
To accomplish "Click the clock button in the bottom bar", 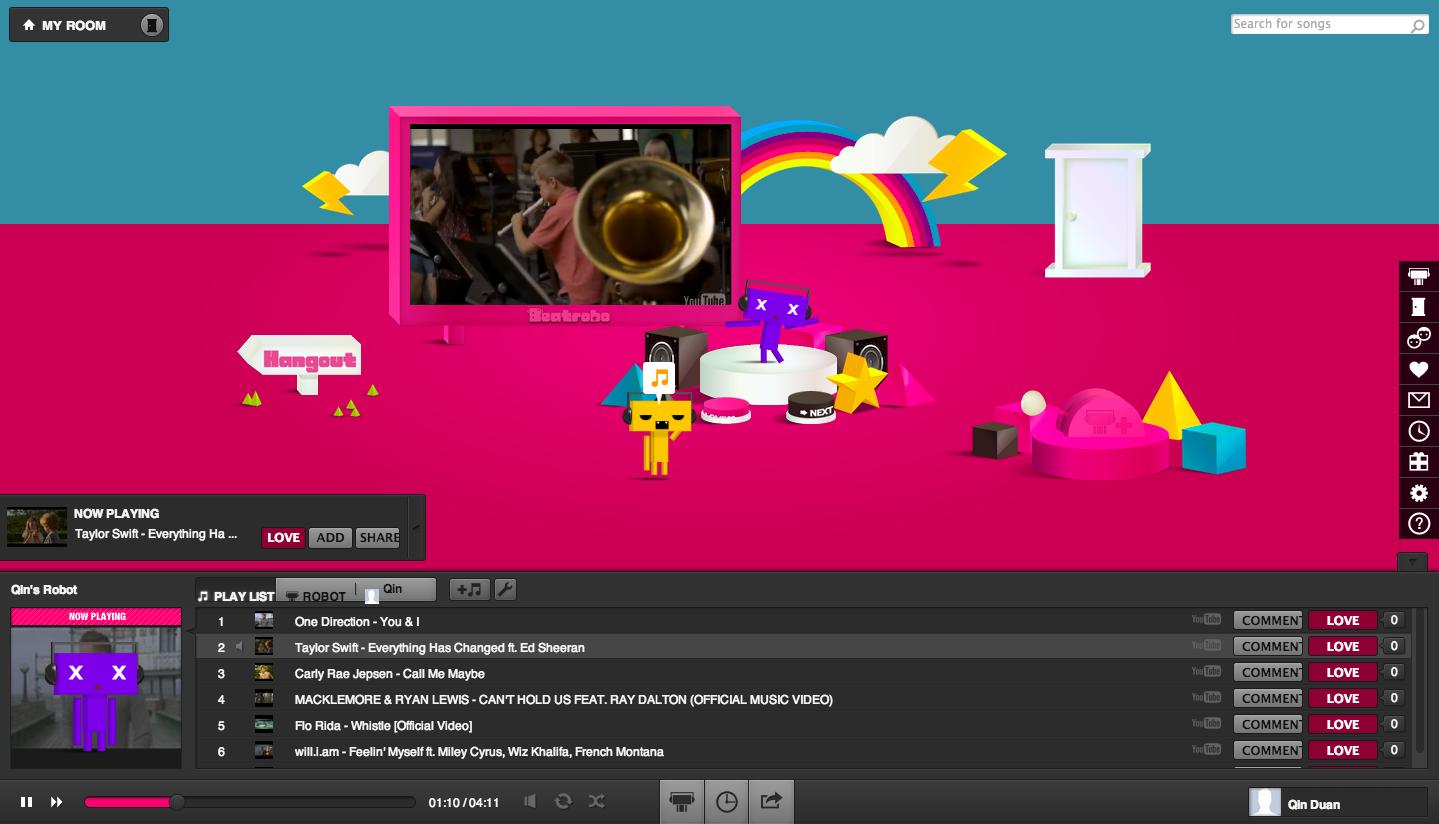I will [x=726, y=801].
